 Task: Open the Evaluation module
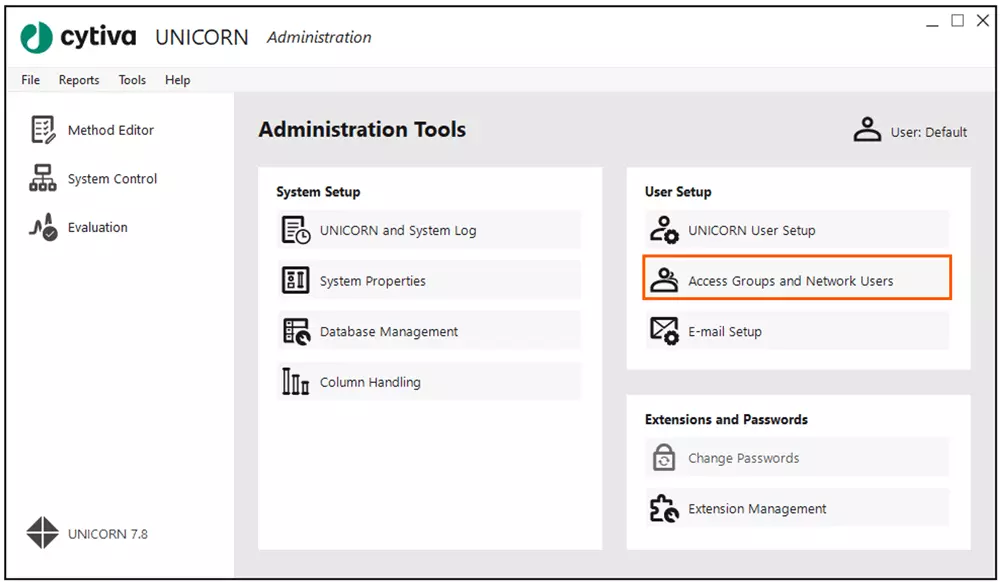[x=97, y=227]
